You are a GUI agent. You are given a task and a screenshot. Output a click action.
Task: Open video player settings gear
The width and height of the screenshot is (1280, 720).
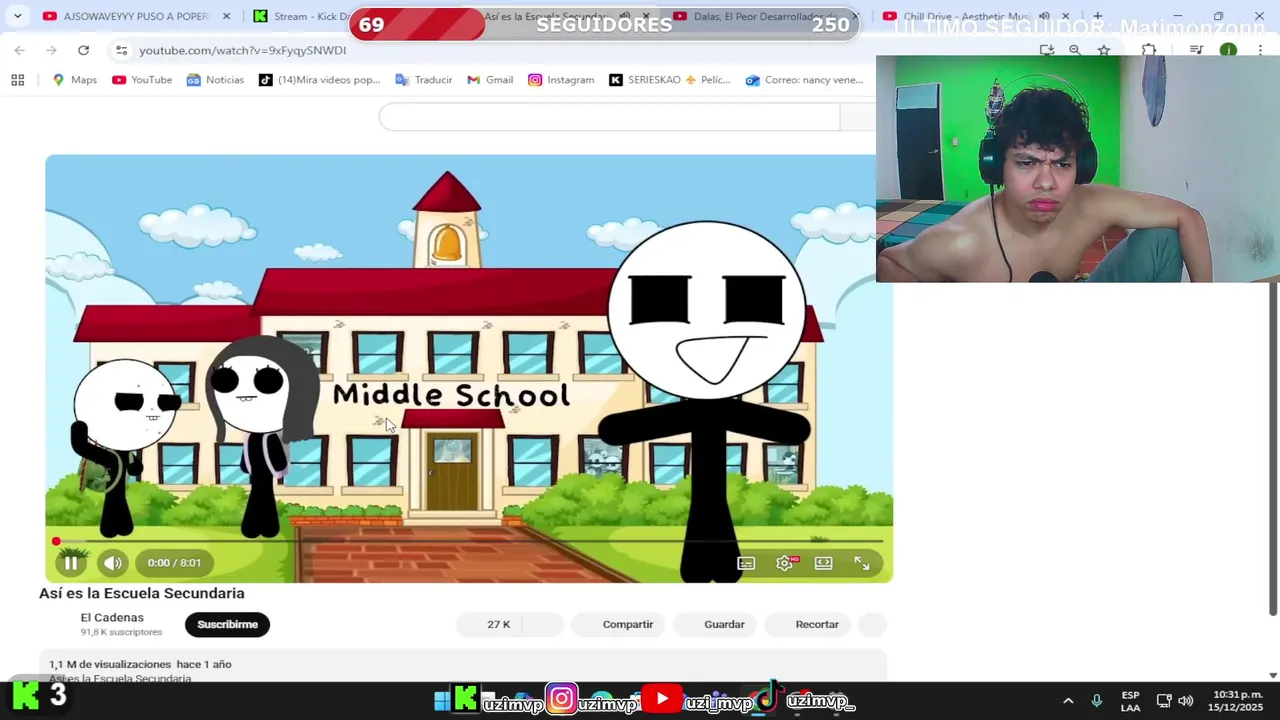(x=785, y=563)
